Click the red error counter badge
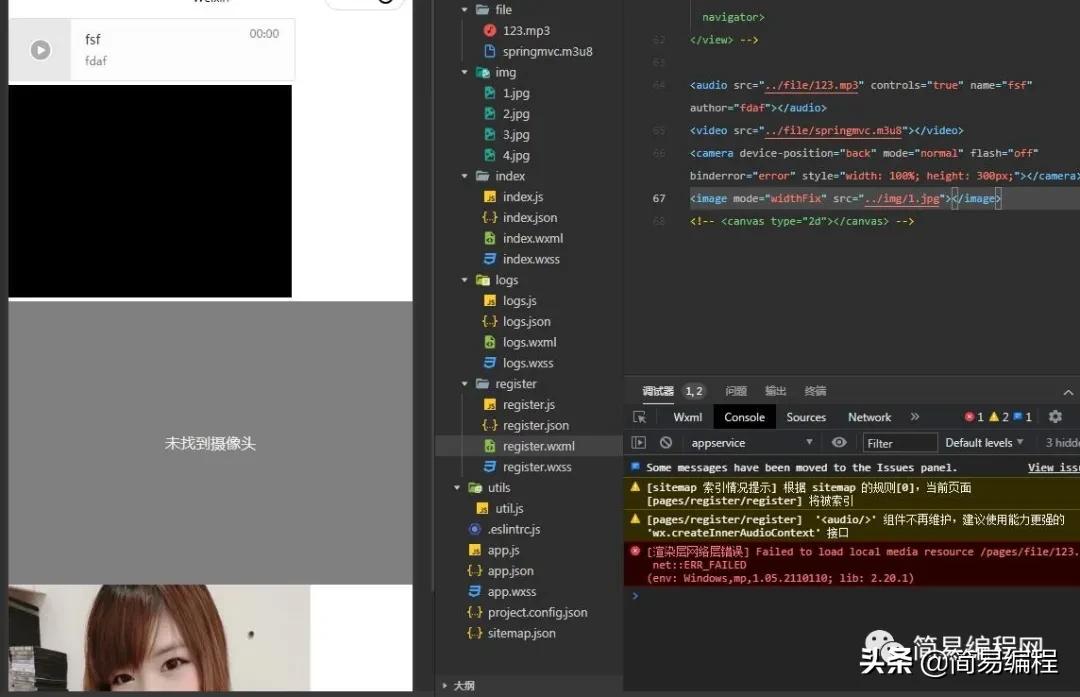This screenshot has width=1080, height=697. 972,417
